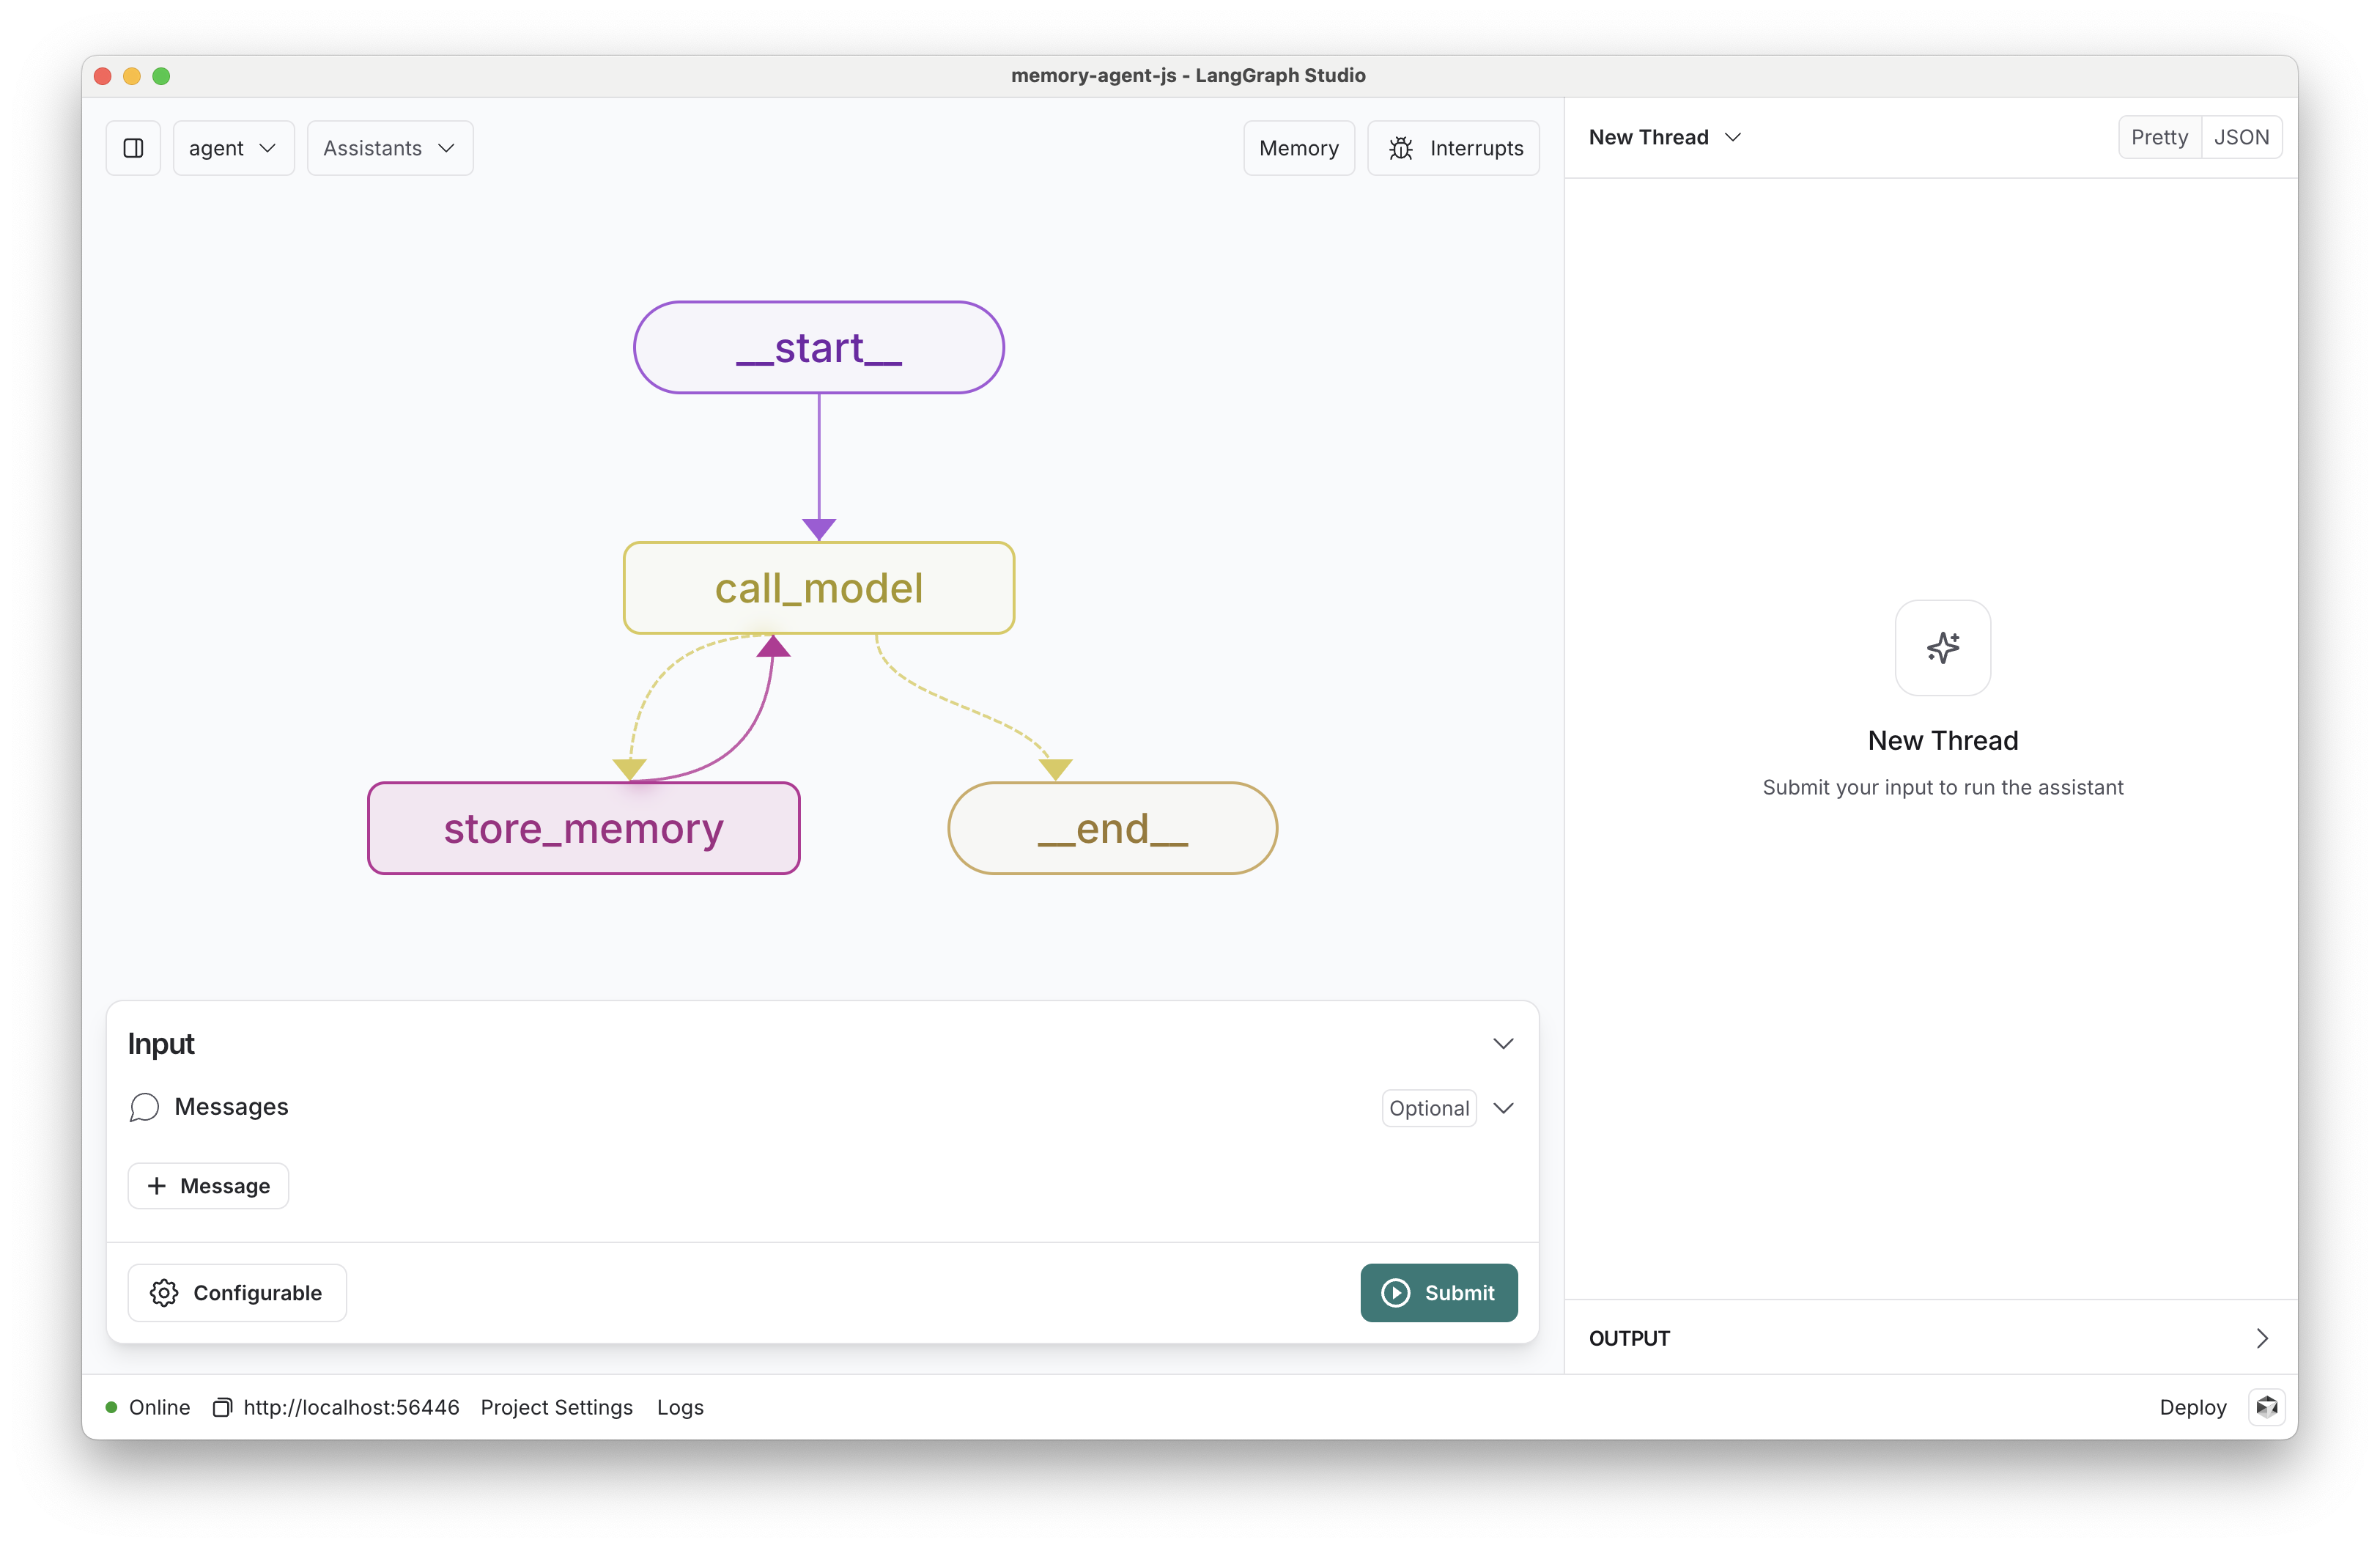Click the gear icon in Configurable button
The width and height of the screenshot is (2380, 1548).
coord(164,1292)
